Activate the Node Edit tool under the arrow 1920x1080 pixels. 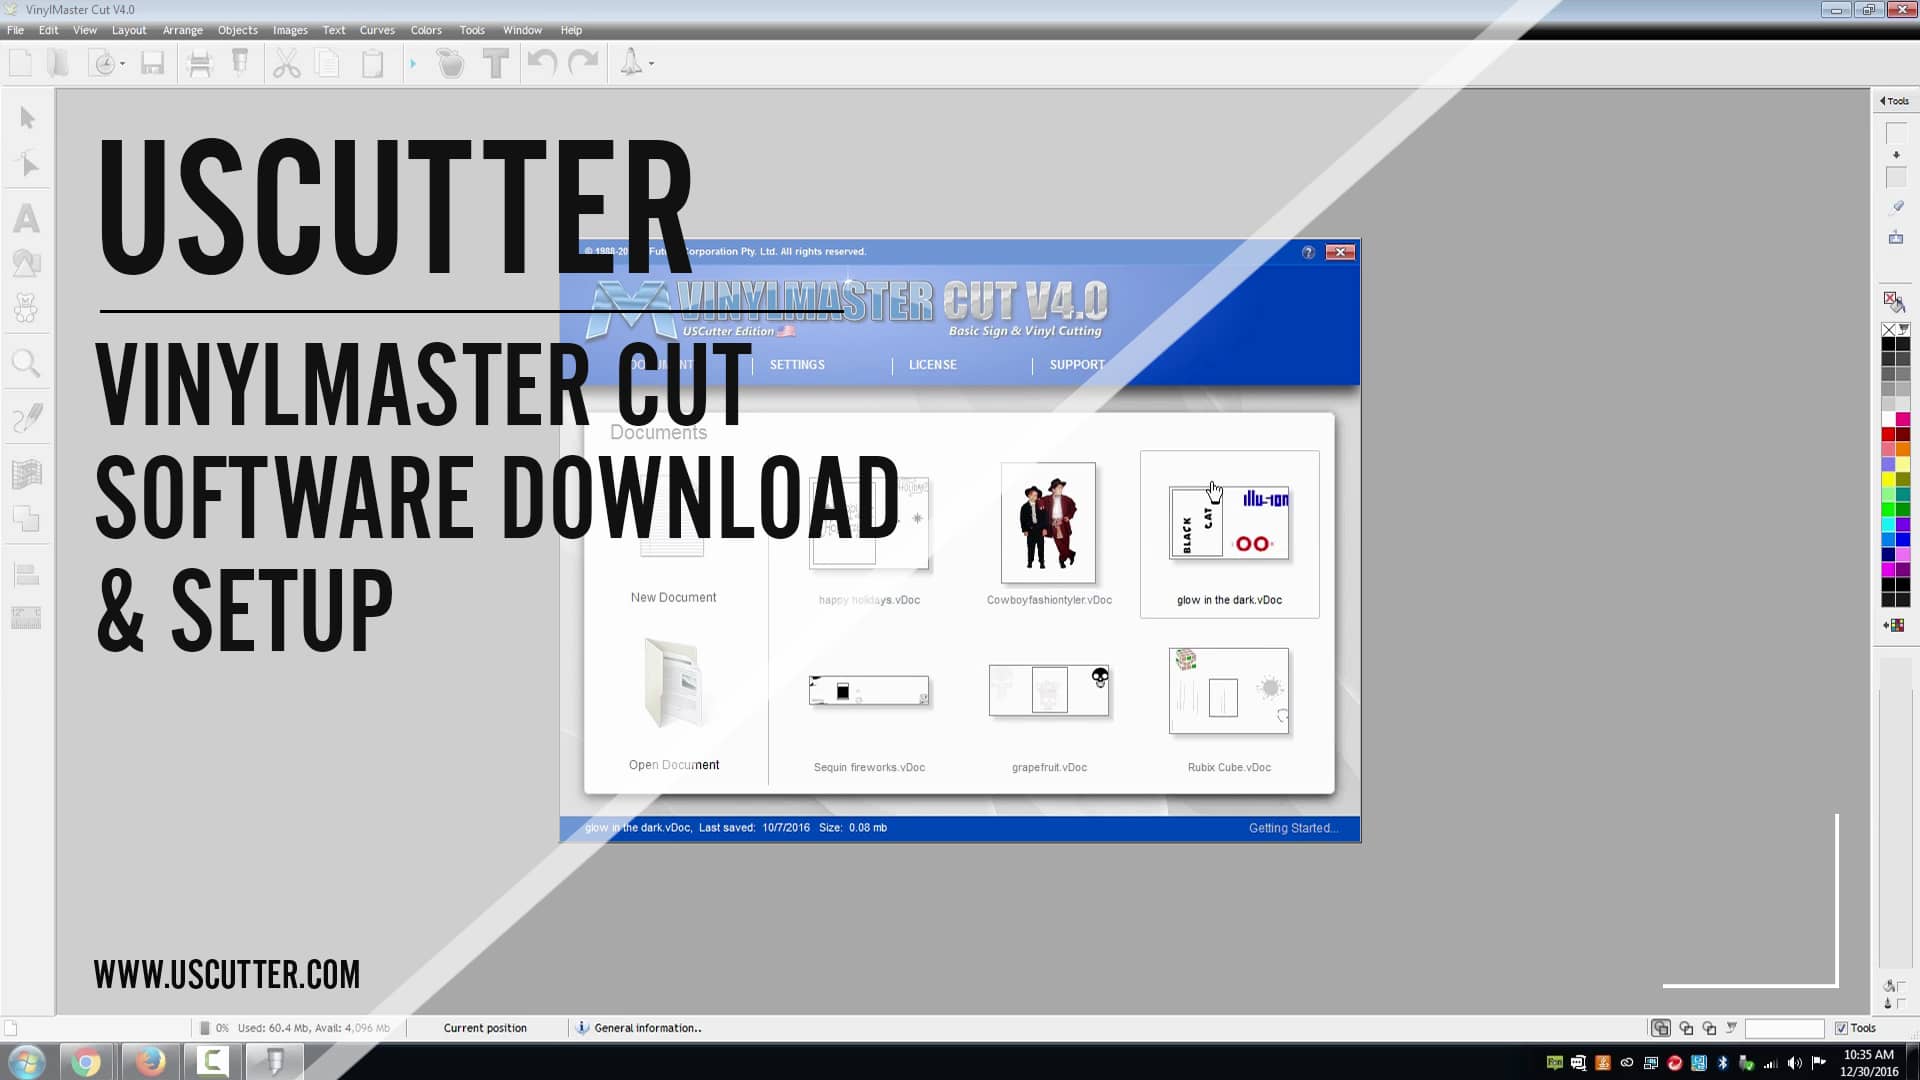(28, 162)
